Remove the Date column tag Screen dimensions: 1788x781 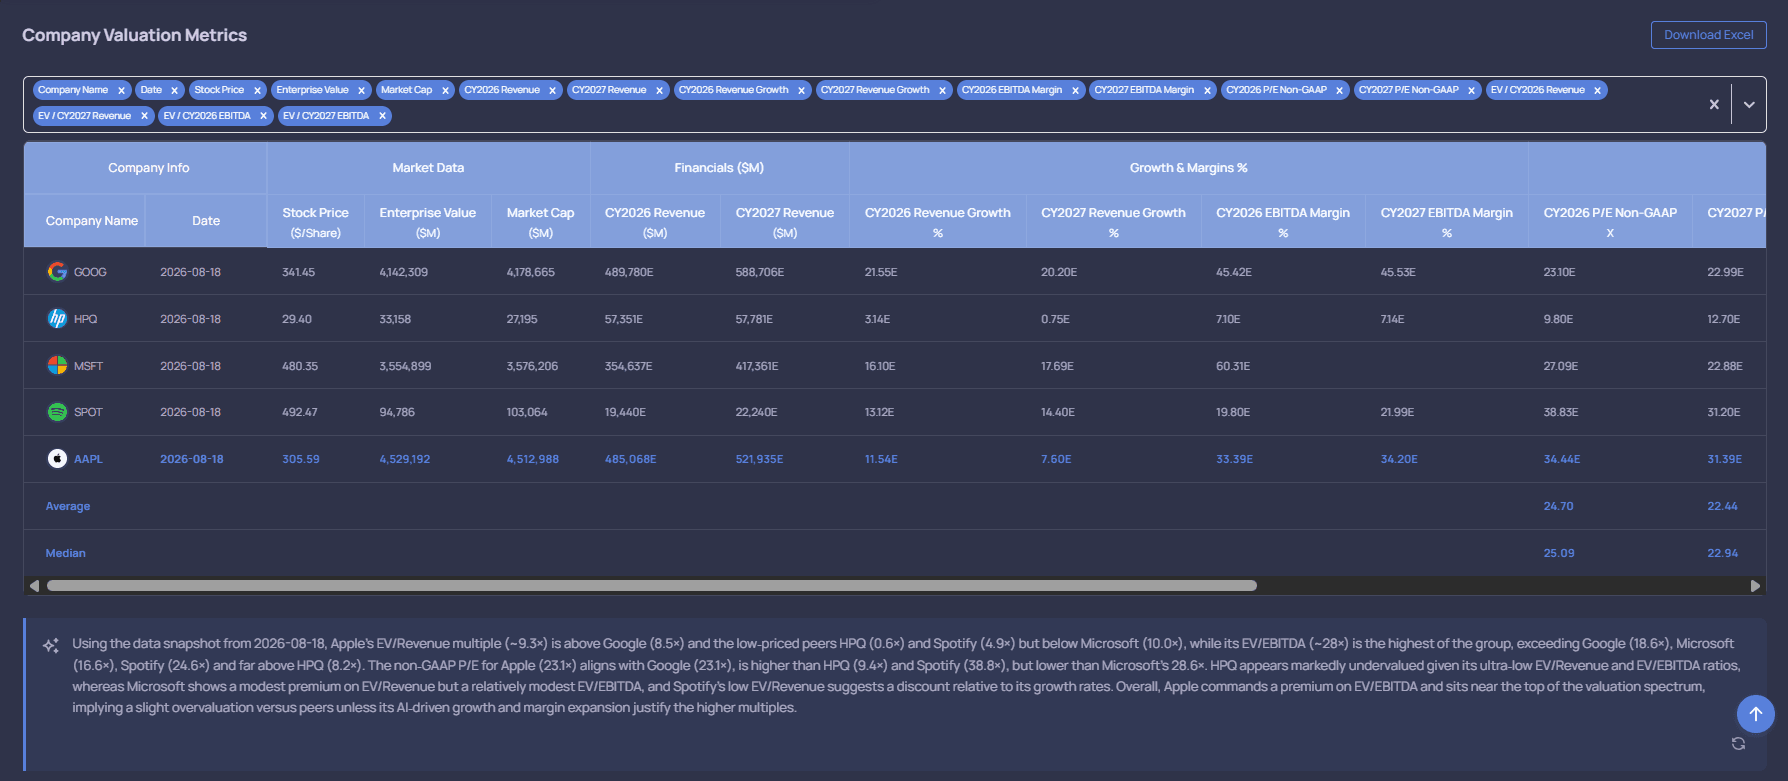tap(174, 90)
